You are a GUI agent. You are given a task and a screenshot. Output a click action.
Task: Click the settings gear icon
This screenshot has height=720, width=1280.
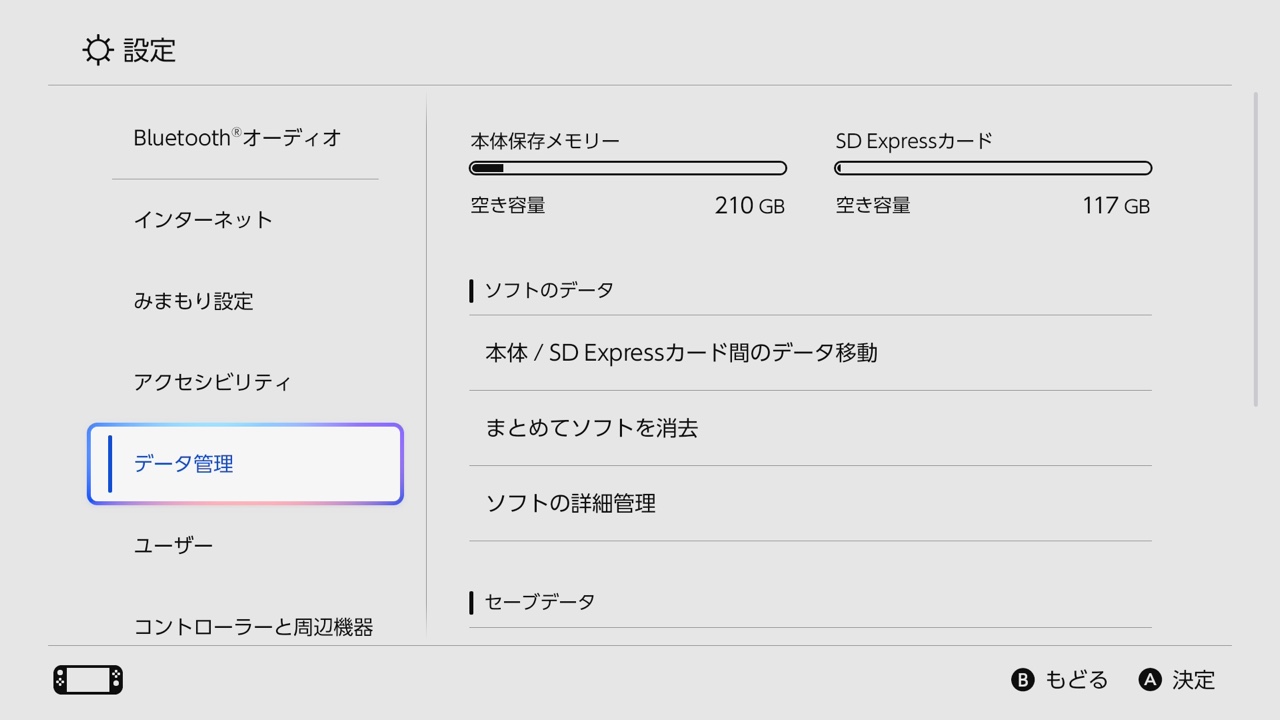pyautogui.click(x=97, y=50)
